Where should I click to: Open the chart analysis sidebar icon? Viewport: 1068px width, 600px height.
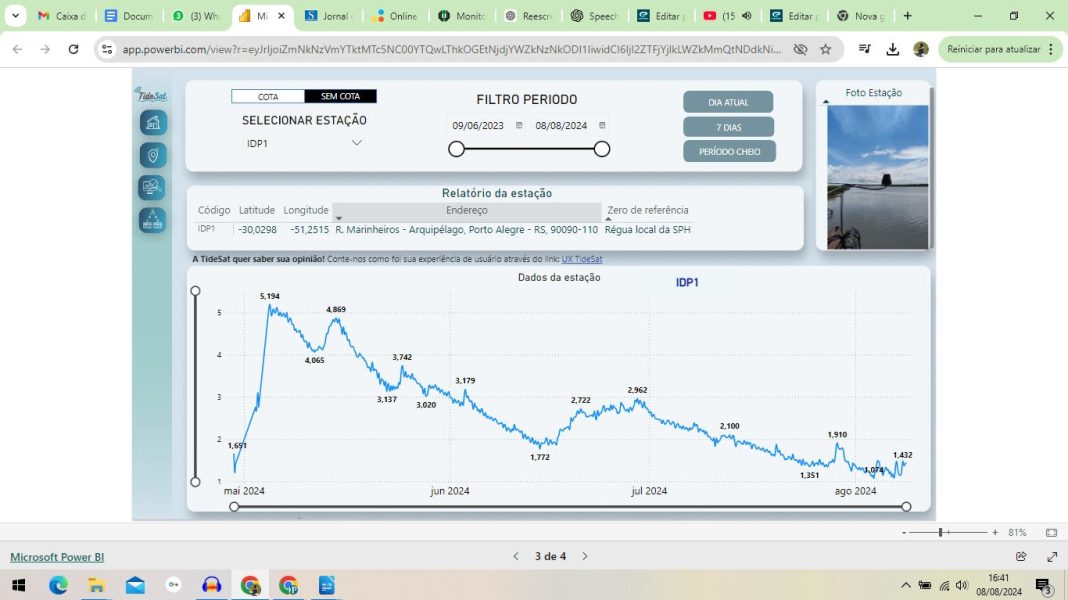(152, 188)
